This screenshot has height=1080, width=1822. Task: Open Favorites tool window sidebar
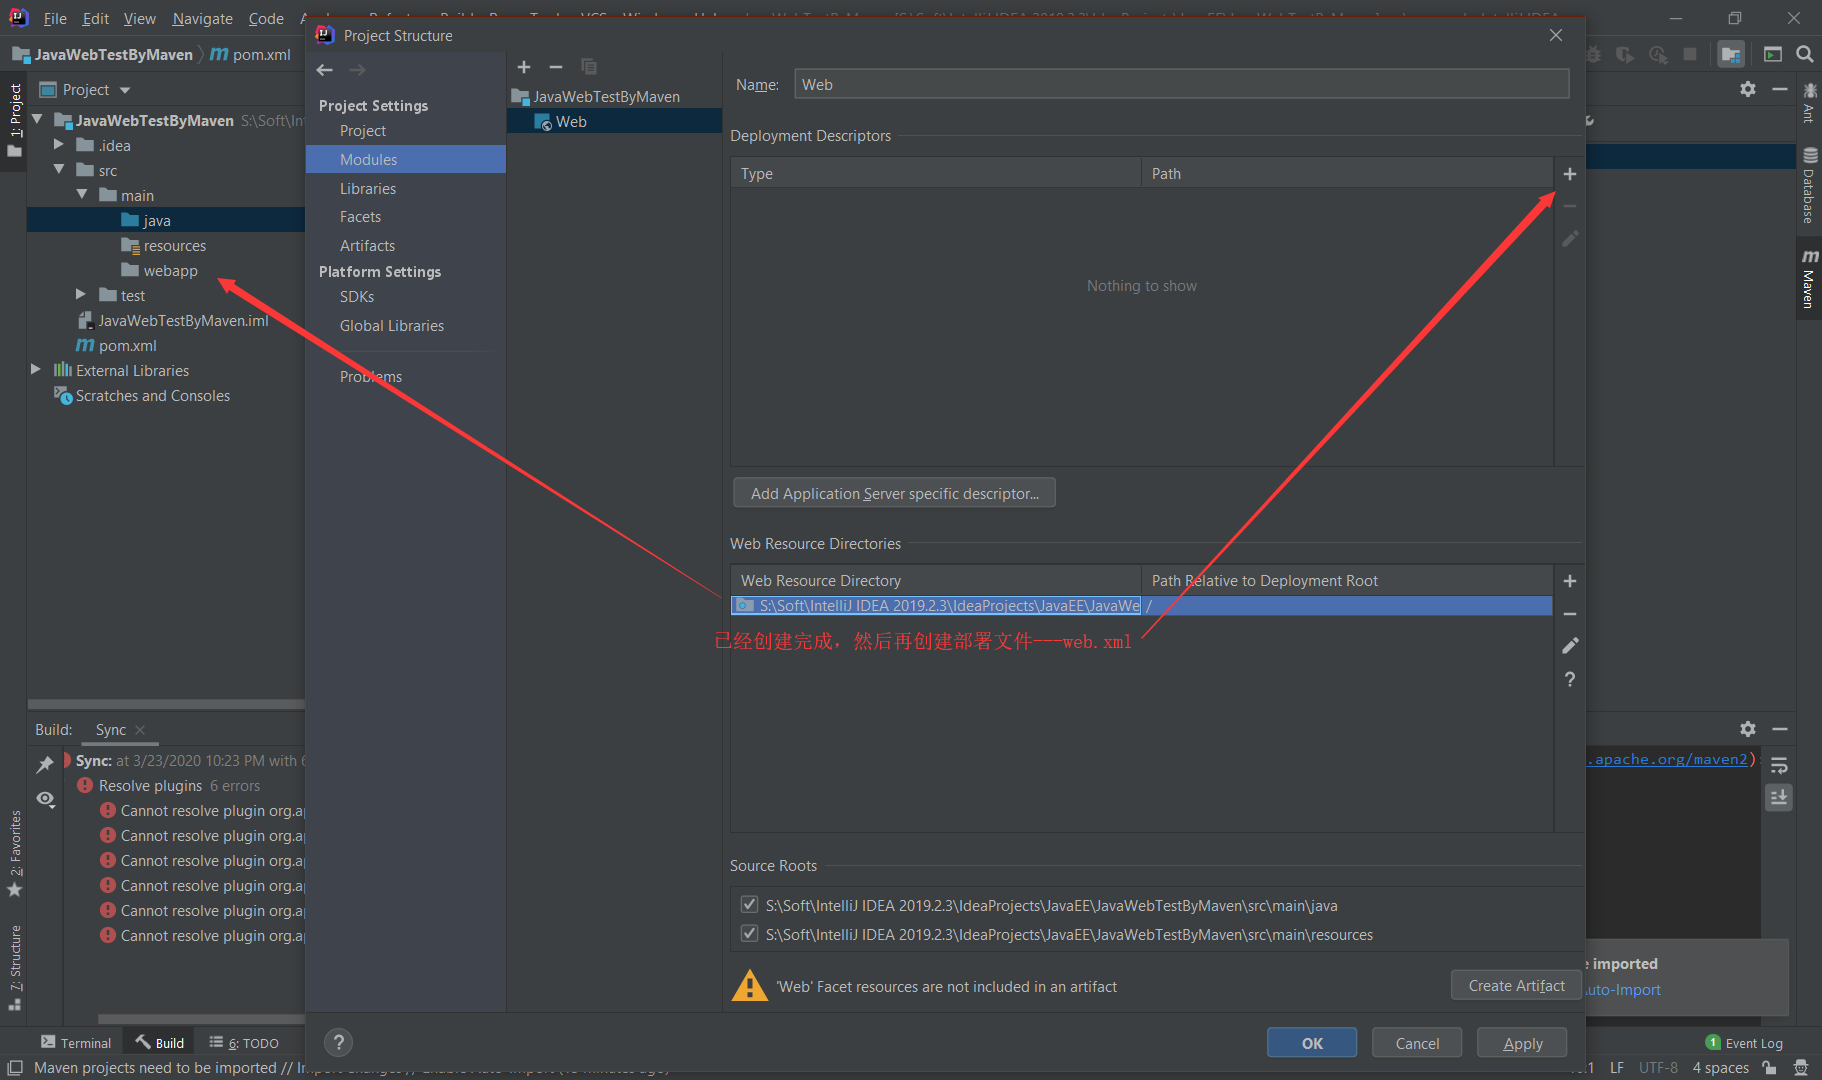pos(15,854)
